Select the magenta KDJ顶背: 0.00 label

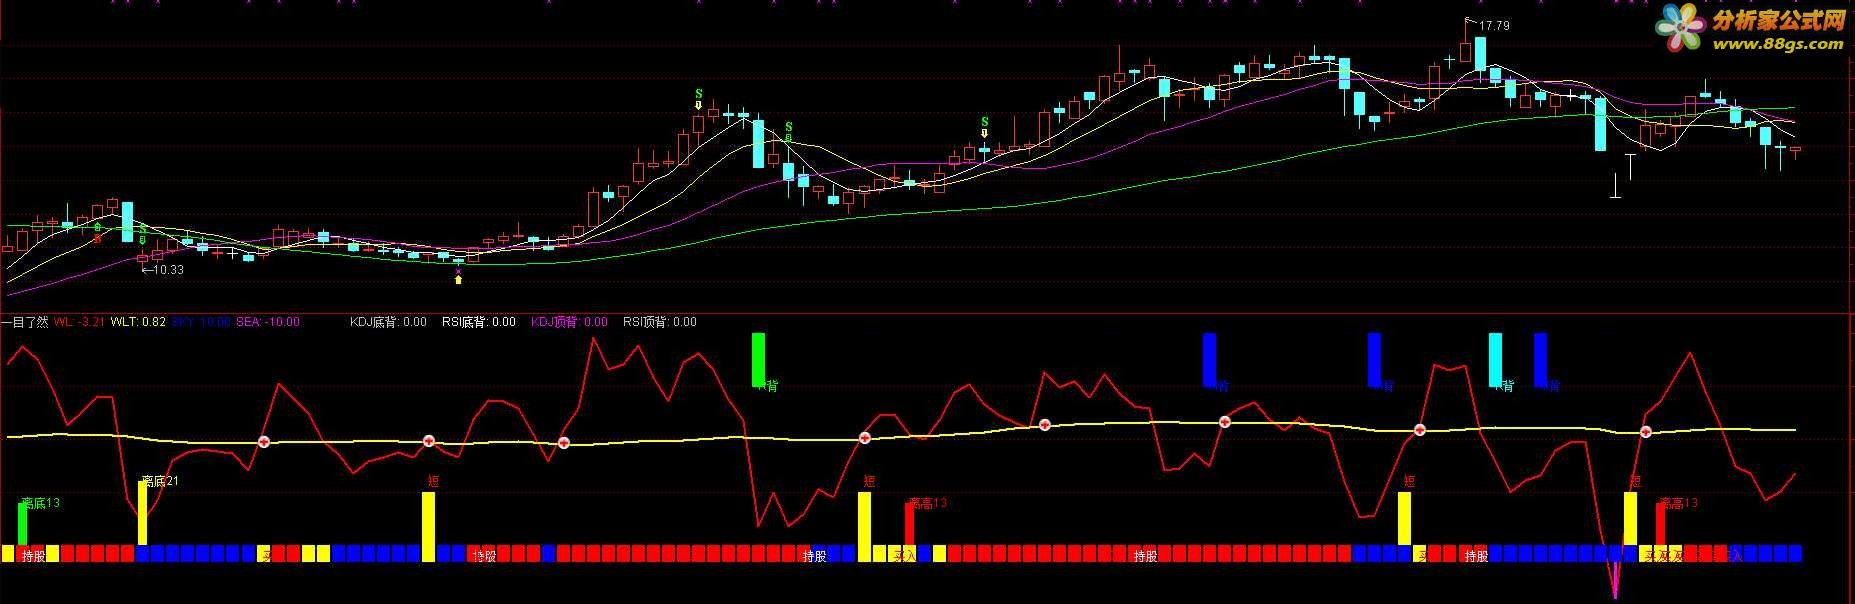pyautogui.click(x=569, y=322)
